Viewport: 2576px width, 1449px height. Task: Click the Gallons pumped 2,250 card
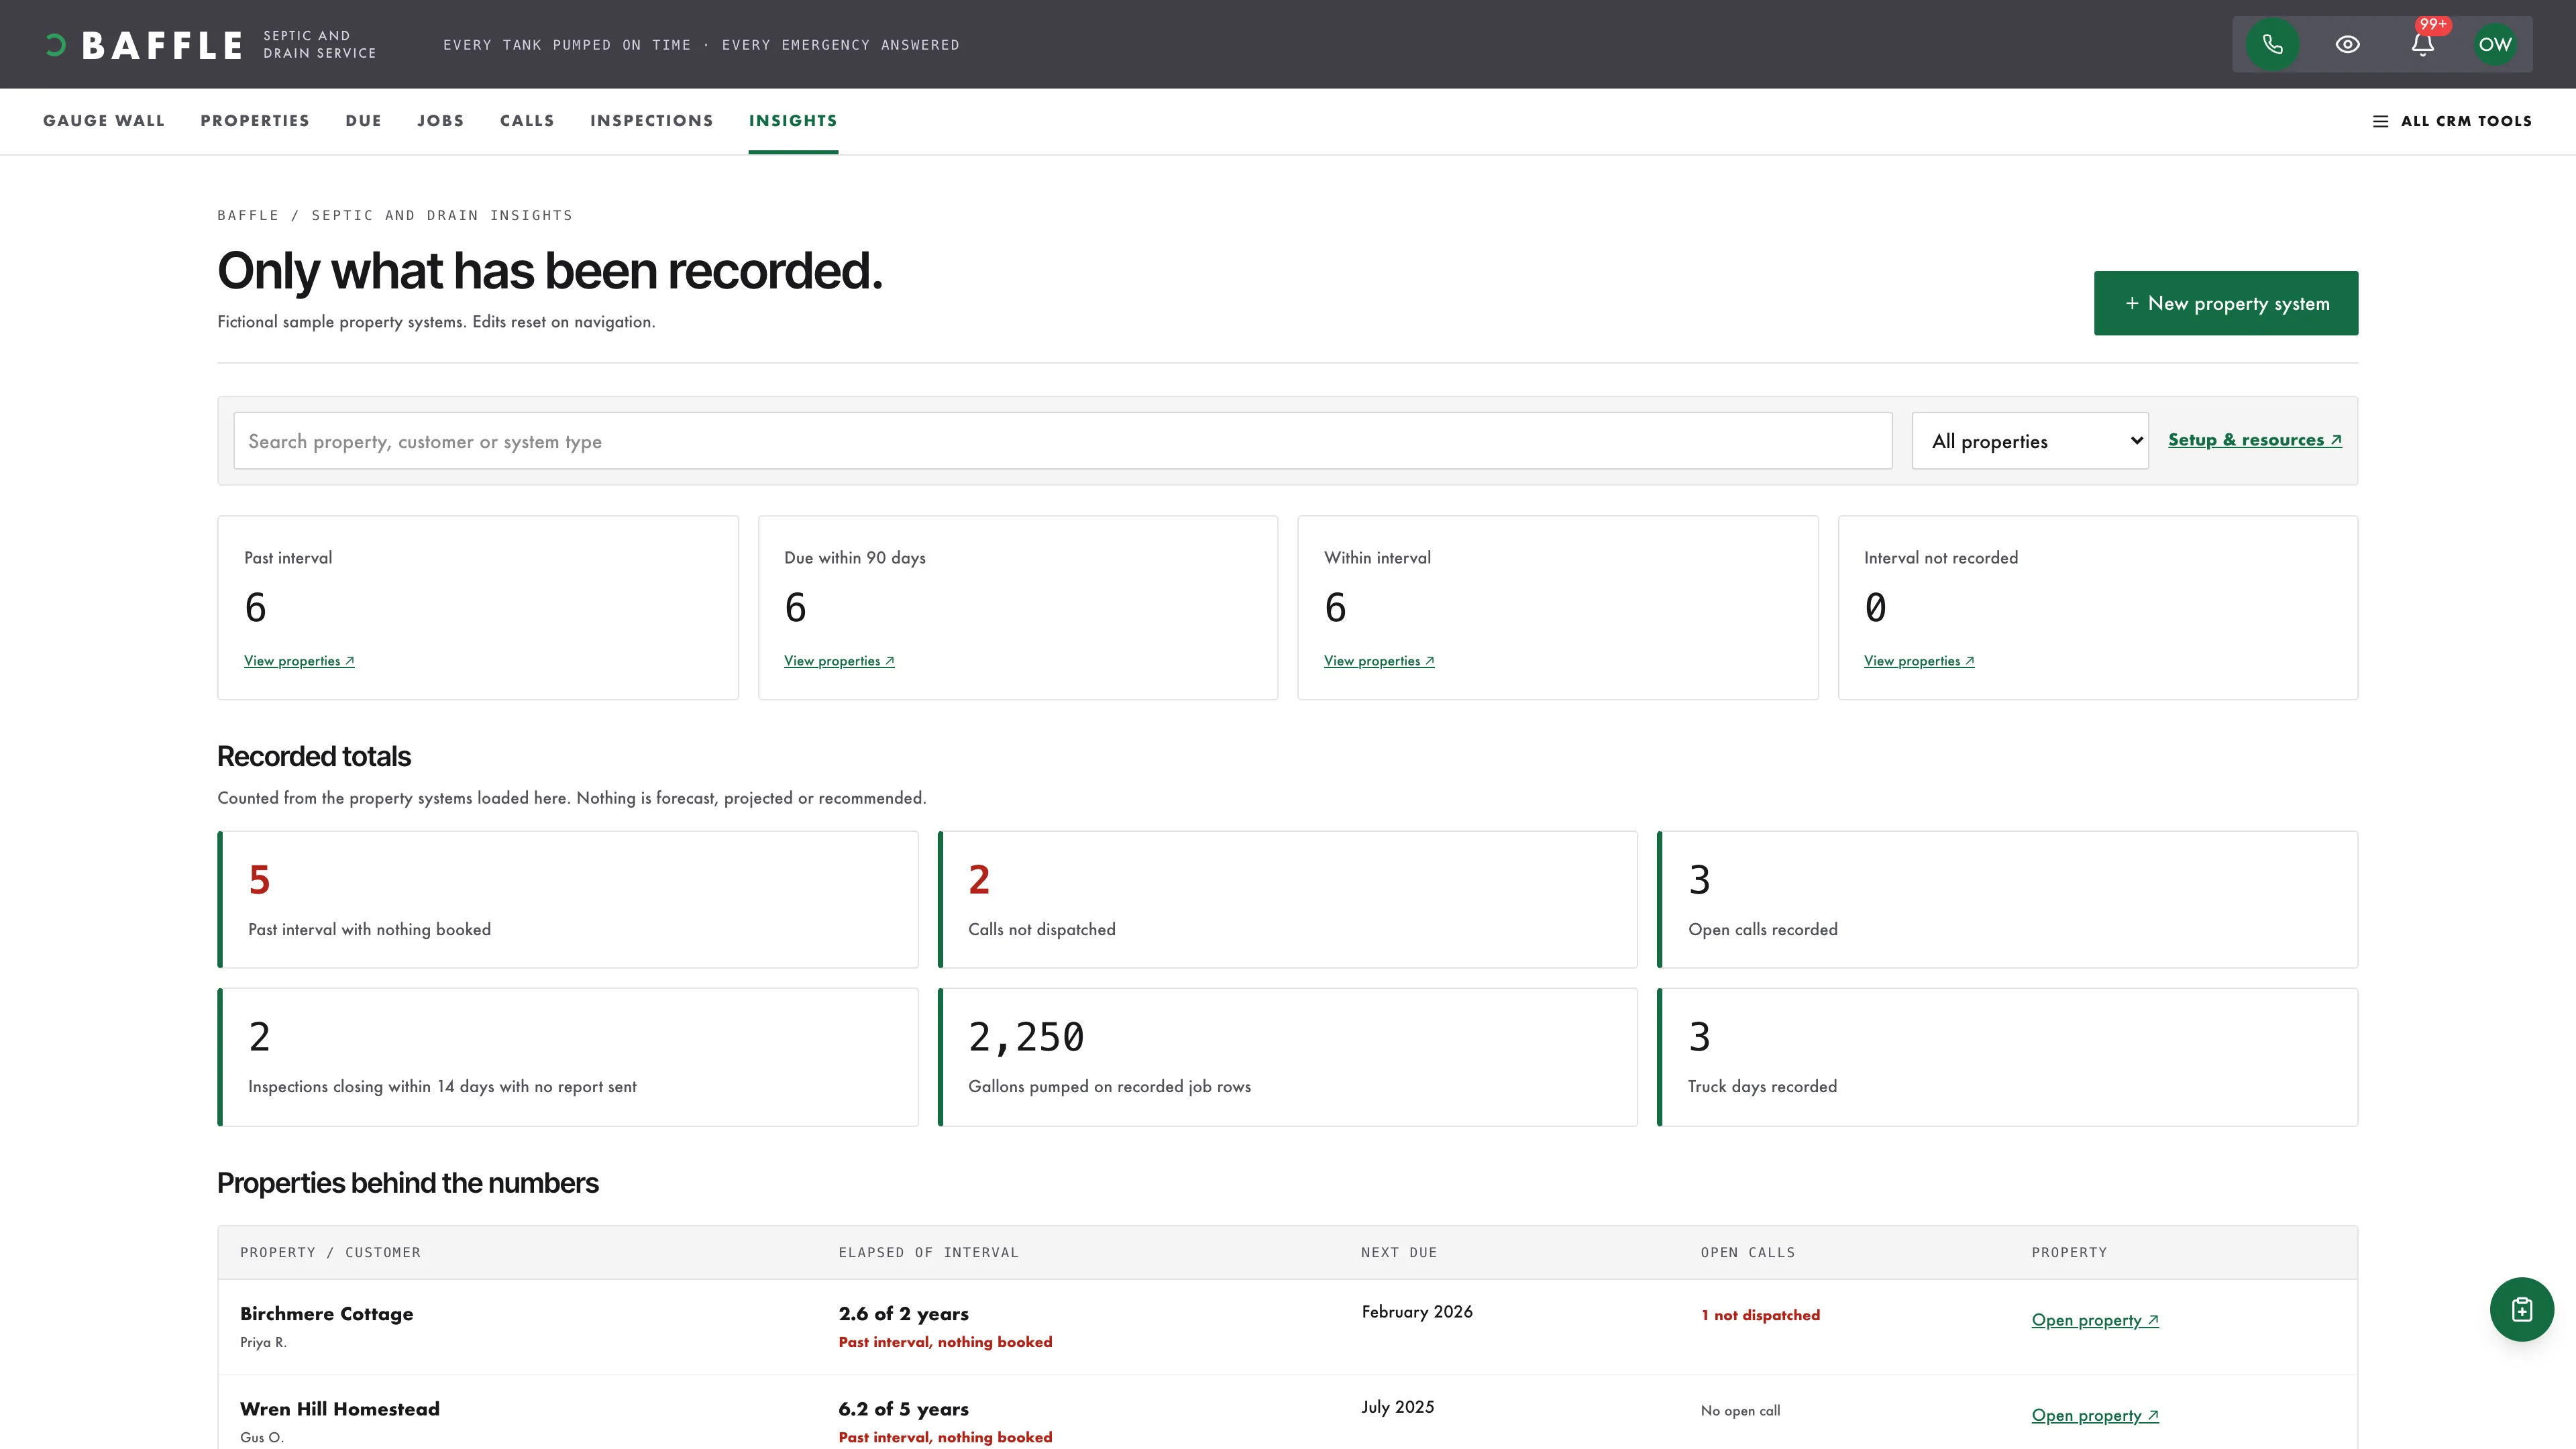1288,1057
